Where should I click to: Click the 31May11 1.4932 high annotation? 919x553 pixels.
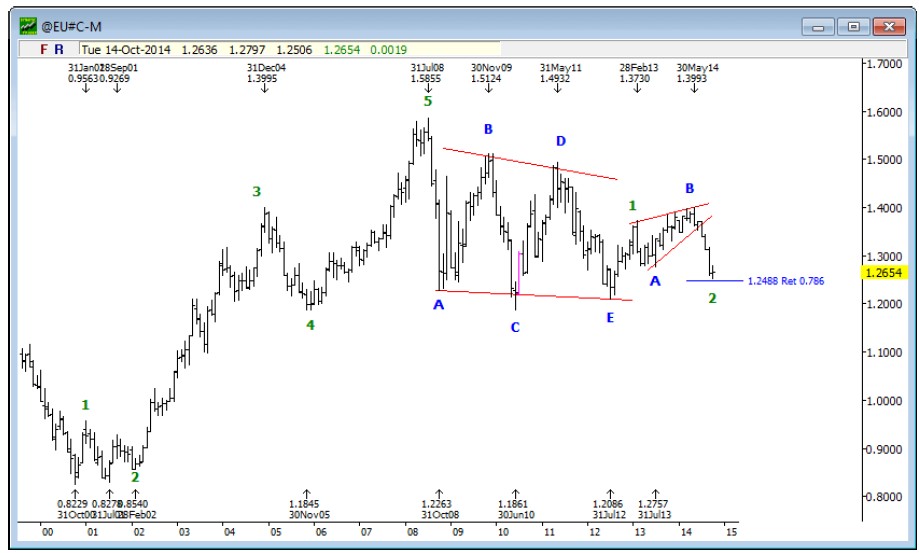(x=561, y=73)
